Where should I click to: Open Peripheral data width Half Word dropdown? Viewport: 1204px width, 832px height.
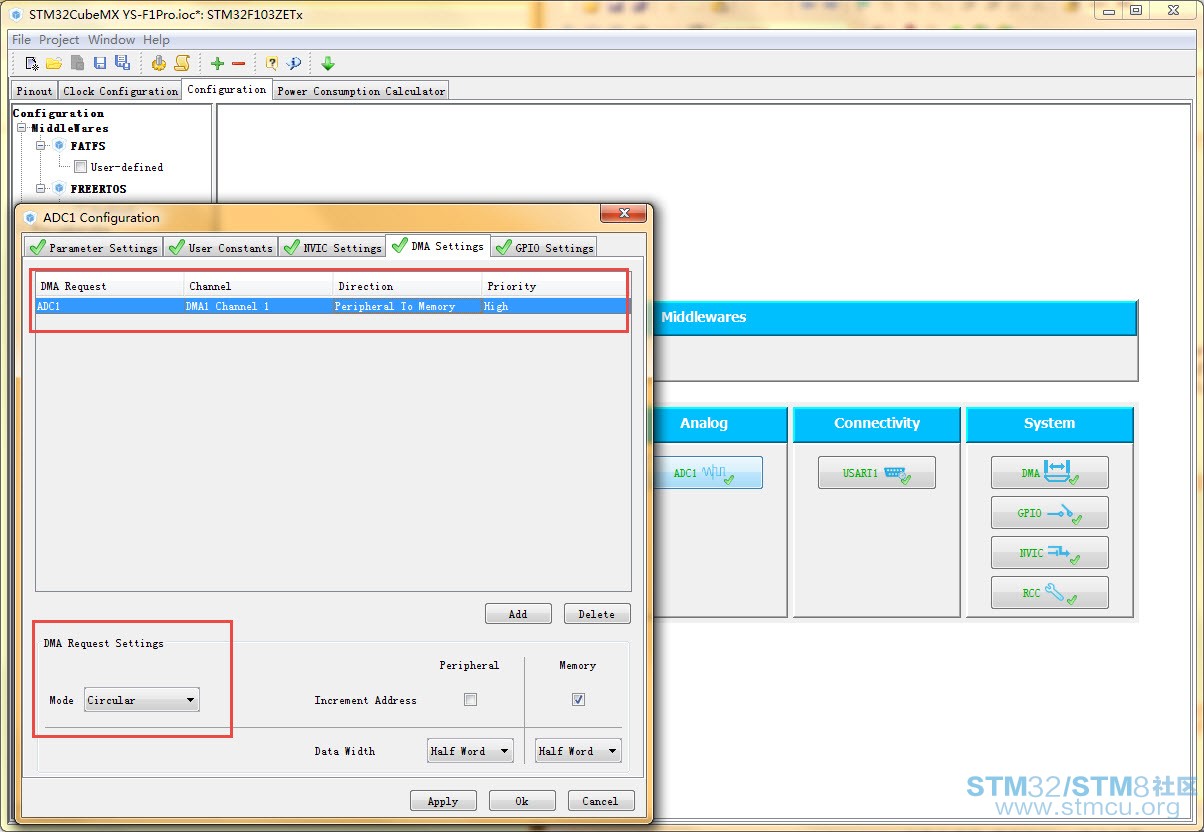(470, 751)
